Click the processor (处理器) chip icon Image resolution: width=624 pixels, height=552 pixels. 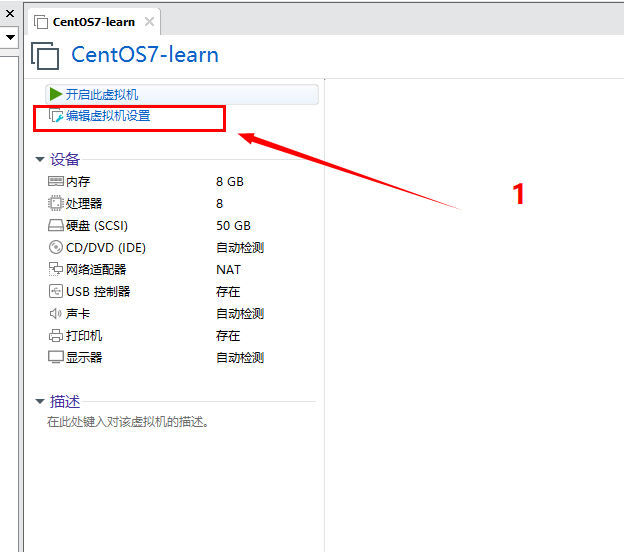(56, 203)
